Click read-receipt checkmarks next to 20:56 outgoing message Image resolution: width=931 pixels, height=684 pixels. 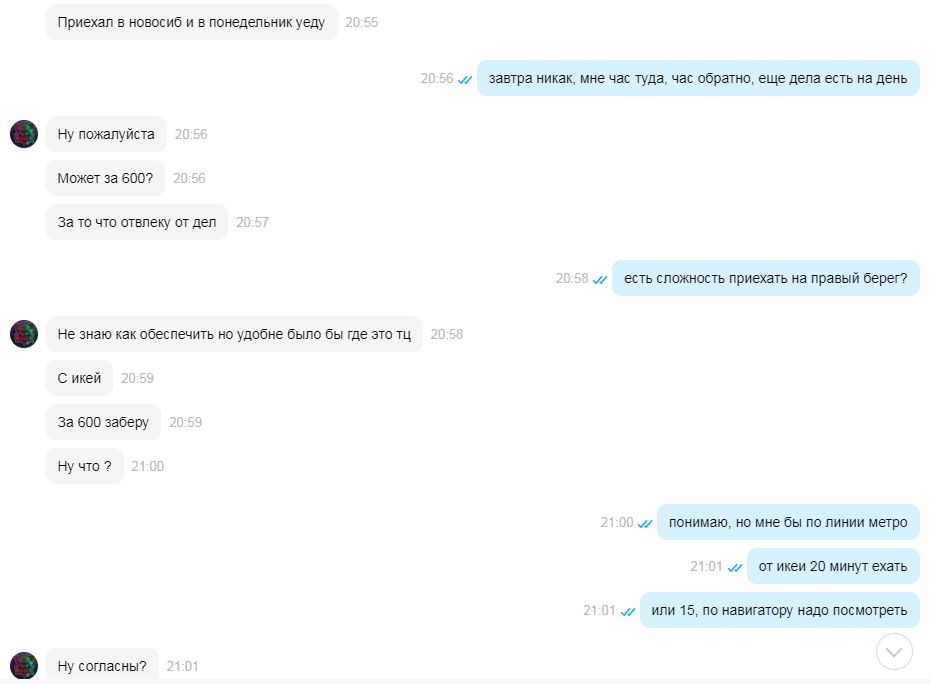(x=465, y=80)
